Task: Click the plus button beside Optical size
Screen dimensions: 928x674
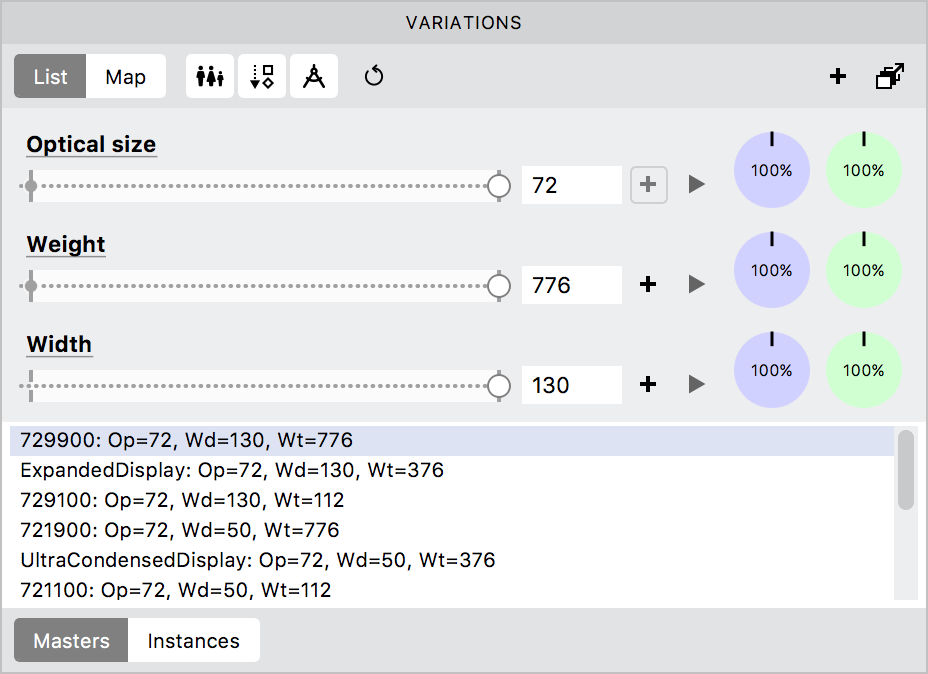Action: (x=649, y=185)
